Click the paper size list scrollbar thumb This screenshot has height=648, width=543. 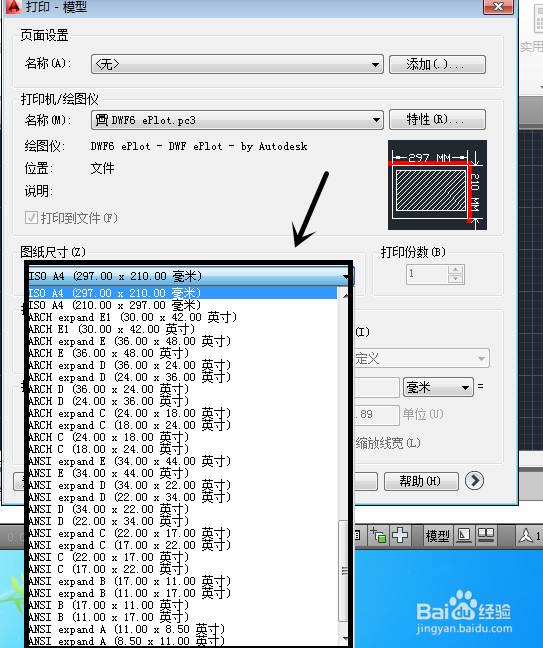coord(343,570)
